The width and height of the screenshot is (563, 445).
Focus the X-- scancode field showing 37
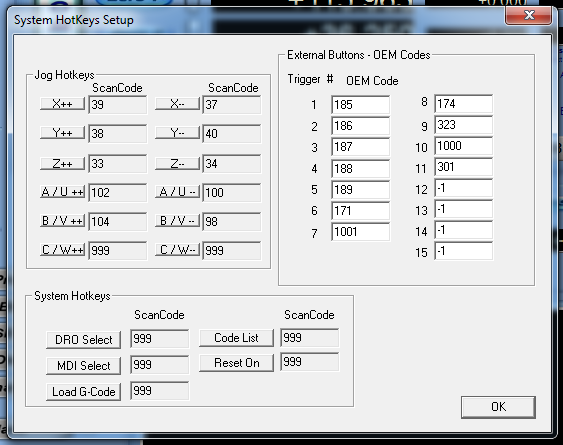point(232,105)
